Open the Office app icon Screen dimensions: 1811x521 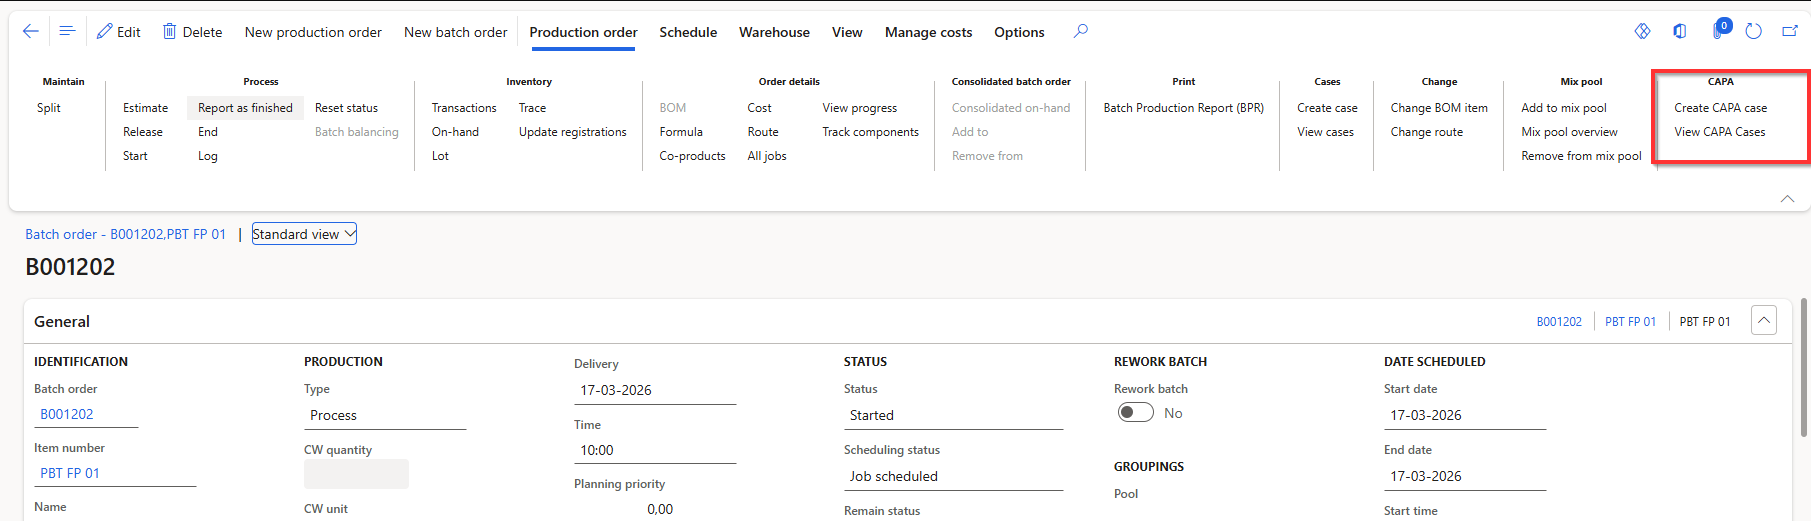1680,31
